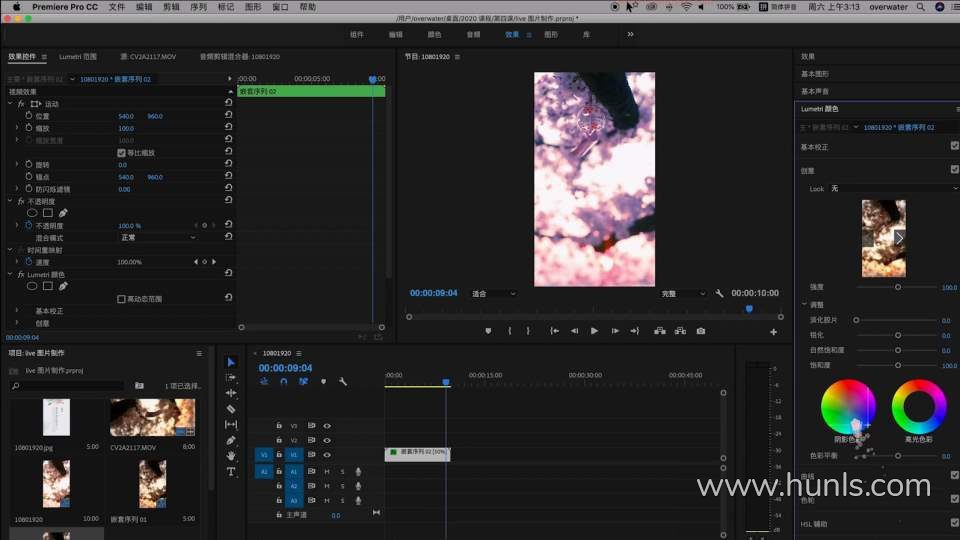
Task: Toggle timeline snap magnet icon
Action: coord(283,381)
